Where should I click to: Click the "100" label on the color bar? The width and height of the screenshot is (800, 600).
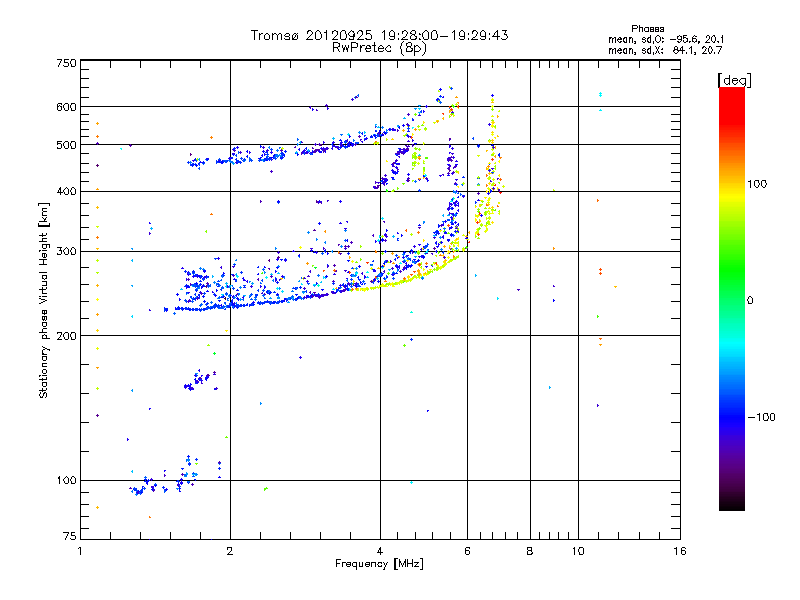click(x=757, y=184)
